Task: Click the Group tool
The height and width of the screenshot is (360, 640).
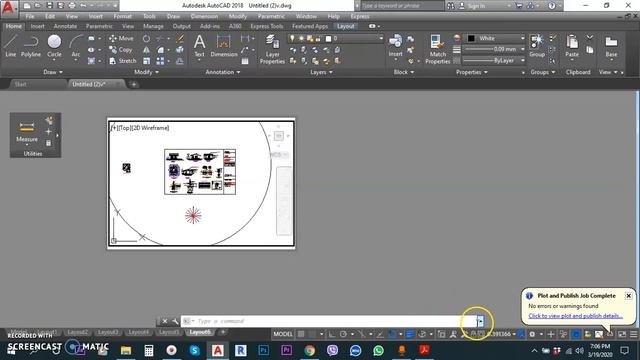Action: click(x=537, y=46)
